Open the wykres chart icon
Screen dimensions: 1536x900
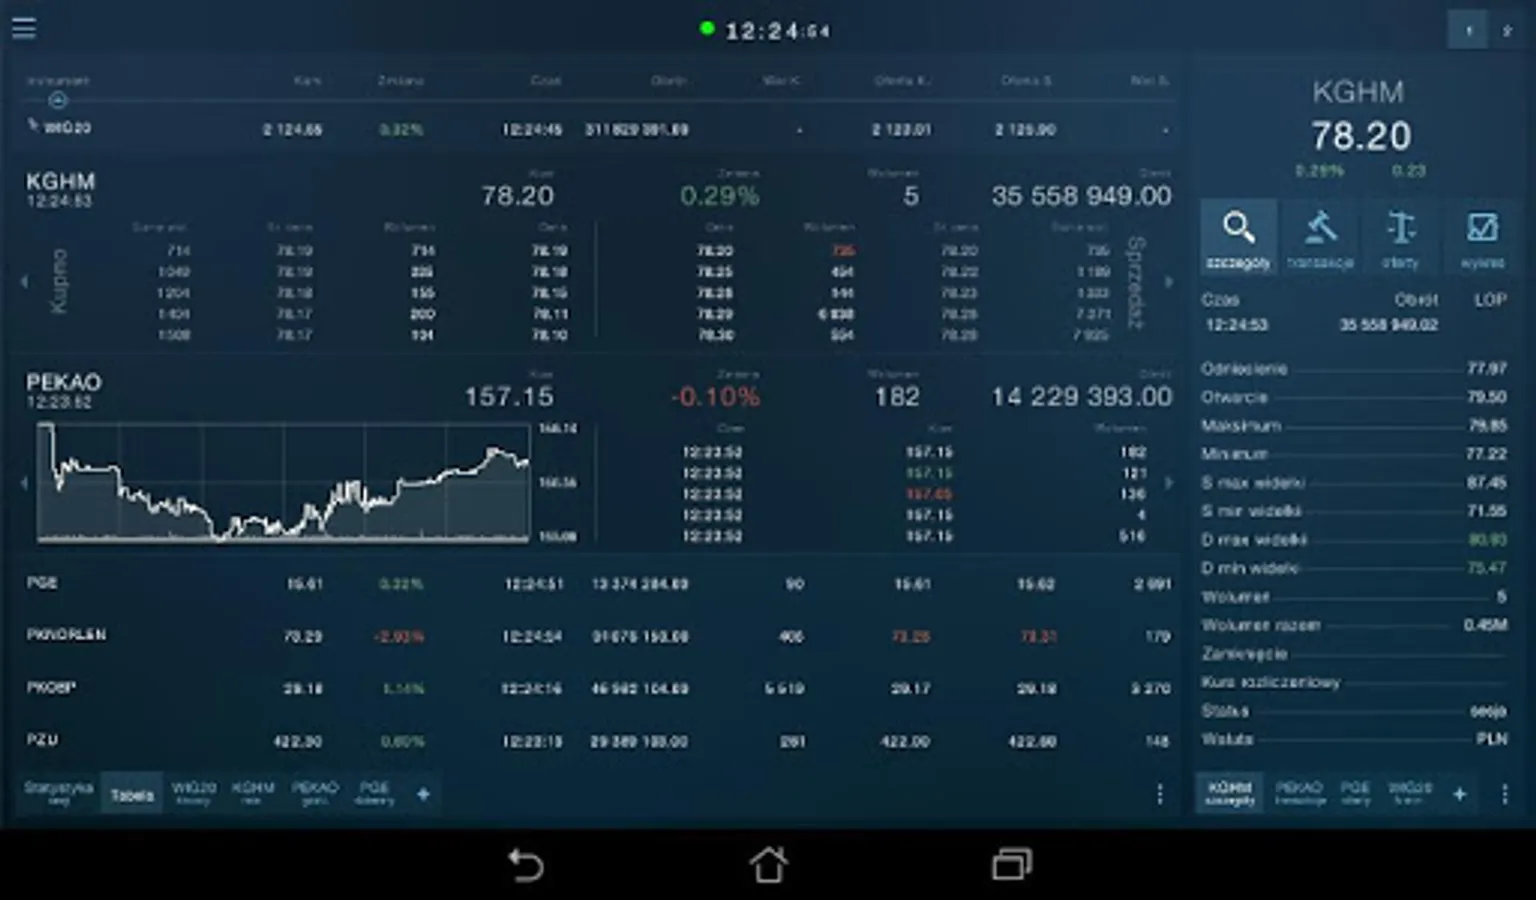[1482, 237]
